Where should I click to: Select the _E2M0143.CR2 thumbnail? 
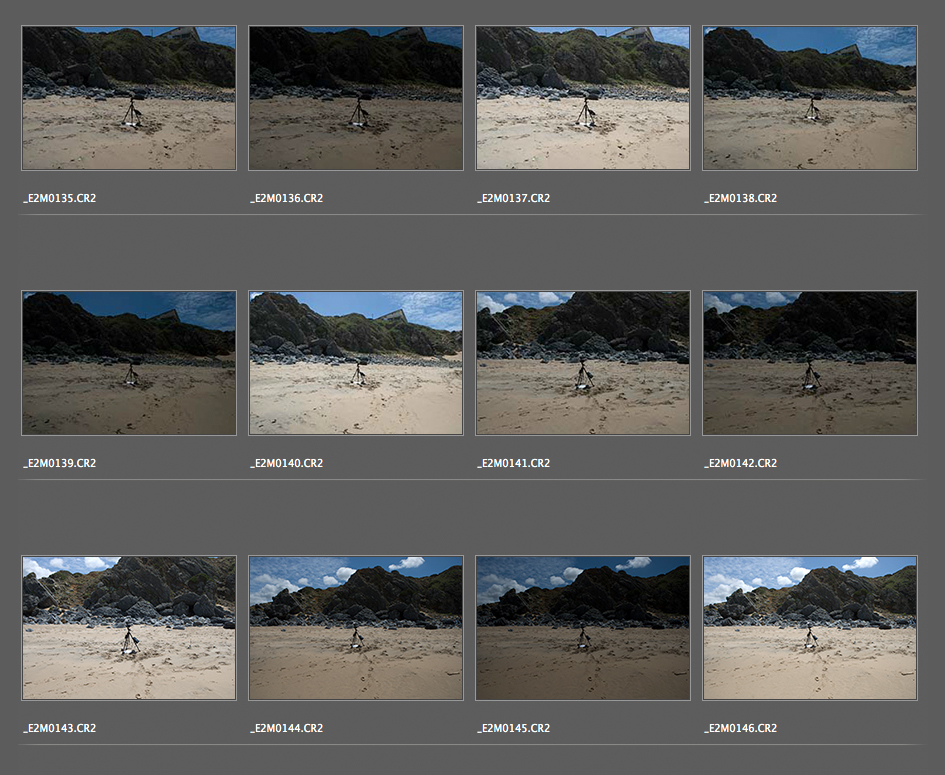coord(129,628)
